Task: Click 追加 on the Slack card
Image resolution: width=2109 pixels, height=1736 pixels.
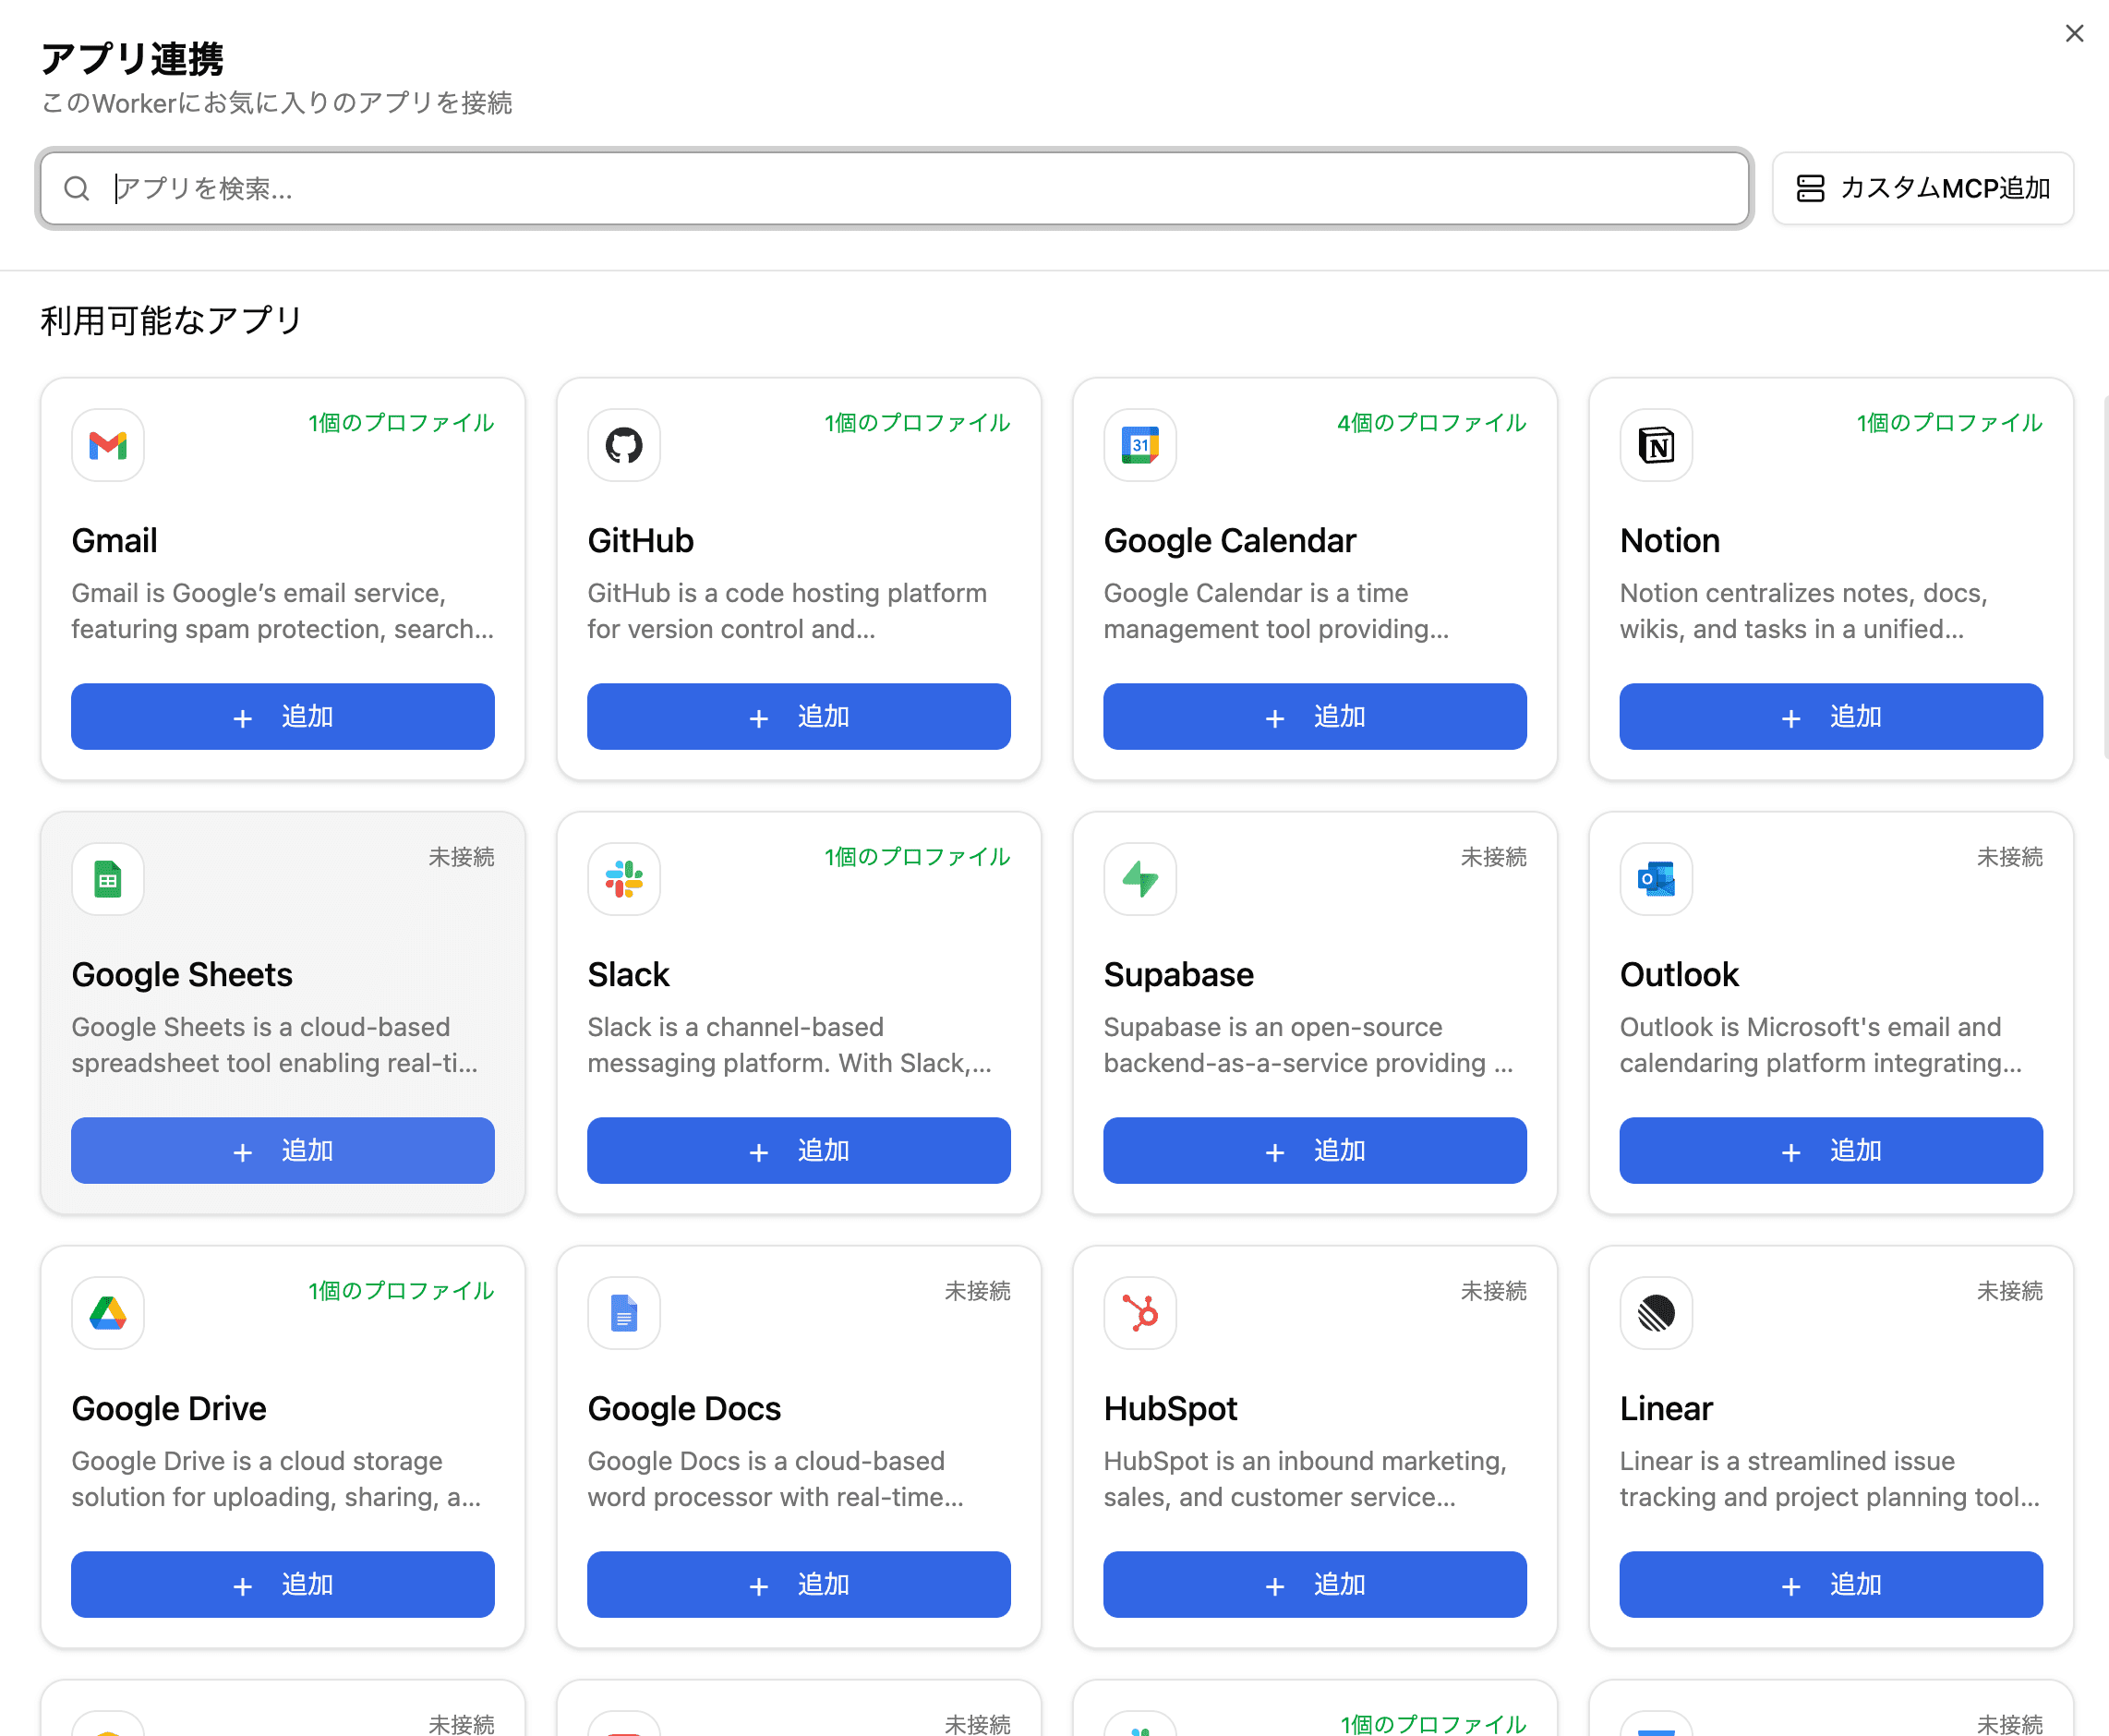Action: (798, 1150)
